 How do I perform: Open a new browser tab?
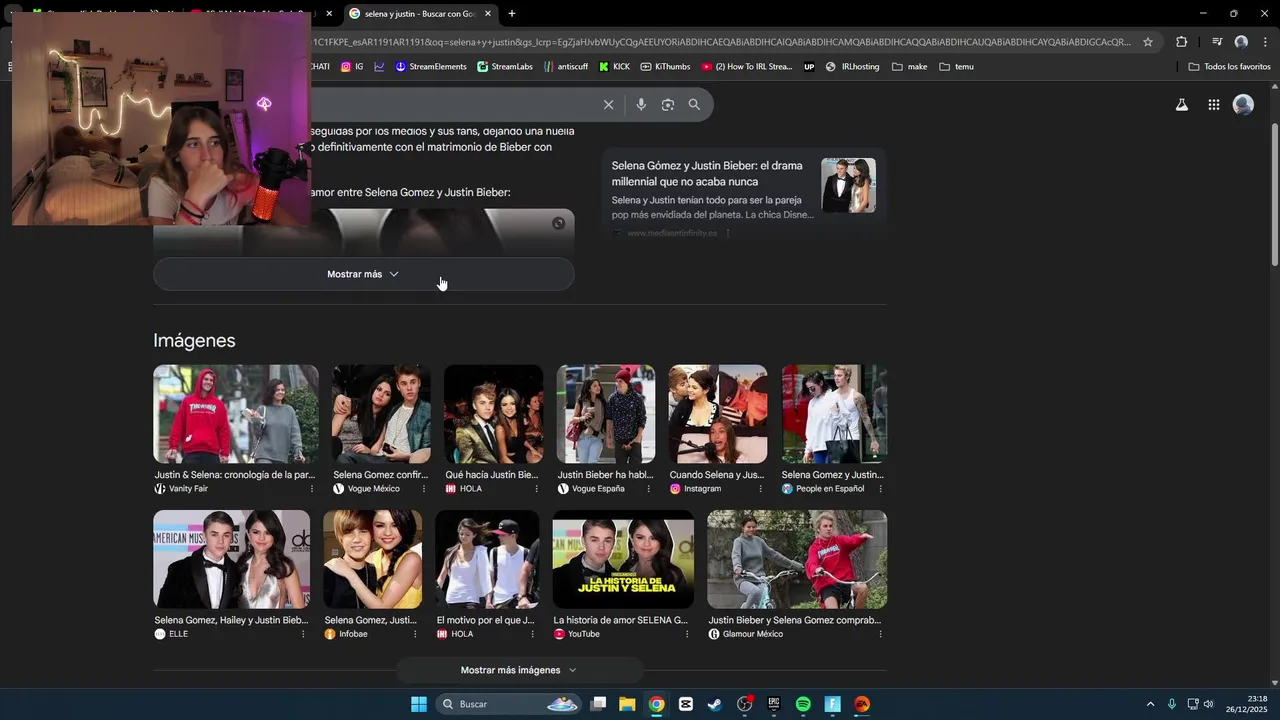pos(512,14)
